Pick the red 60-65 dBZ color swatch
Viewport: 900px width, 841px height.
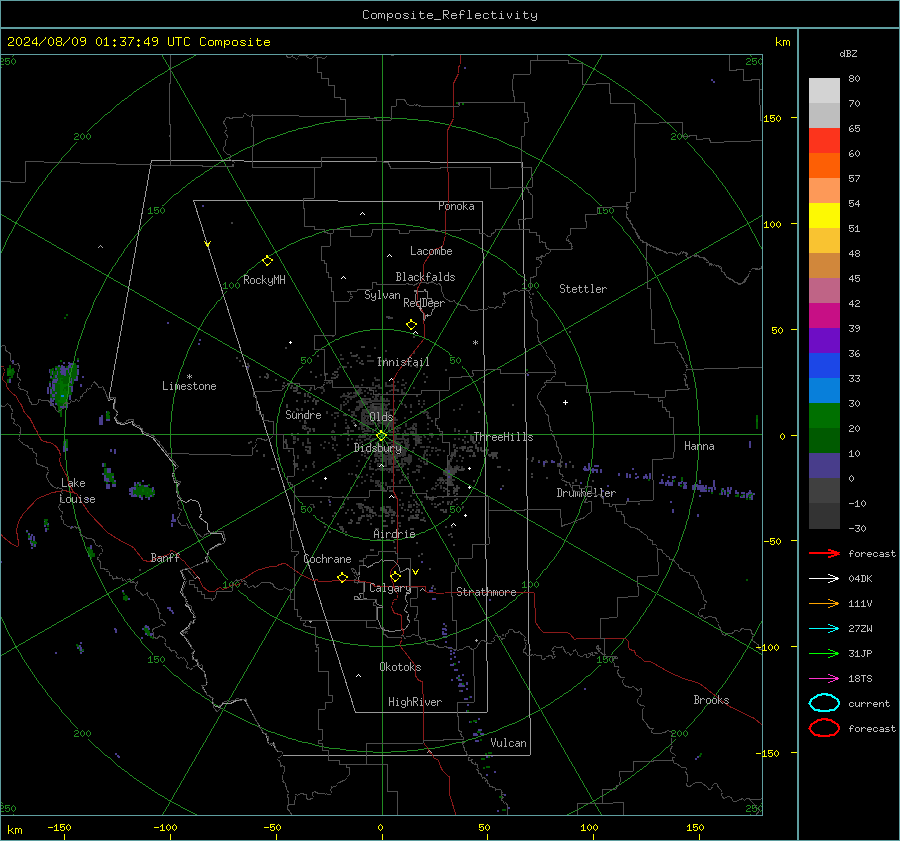tap(824, 140)
